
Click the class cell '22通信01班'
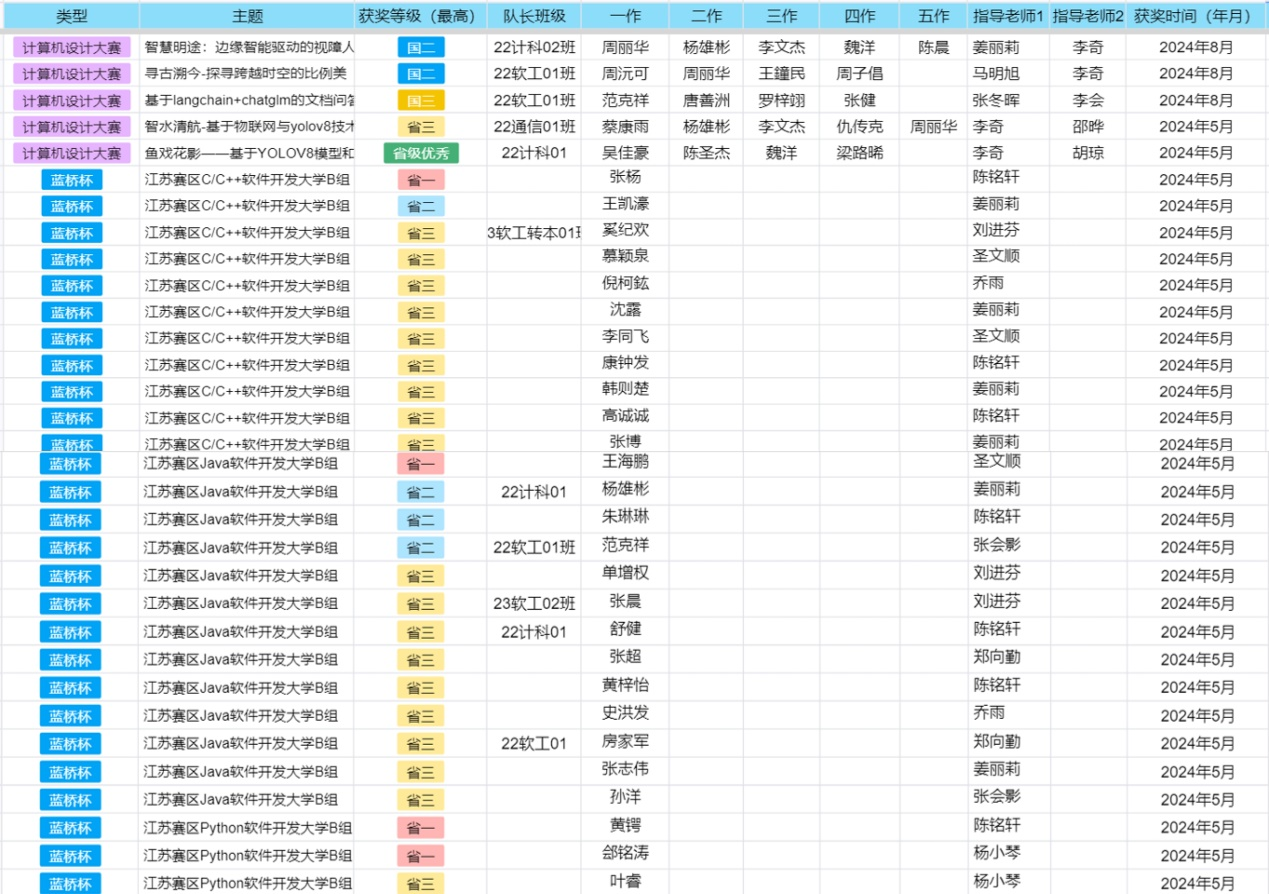(x=534, y=126)
